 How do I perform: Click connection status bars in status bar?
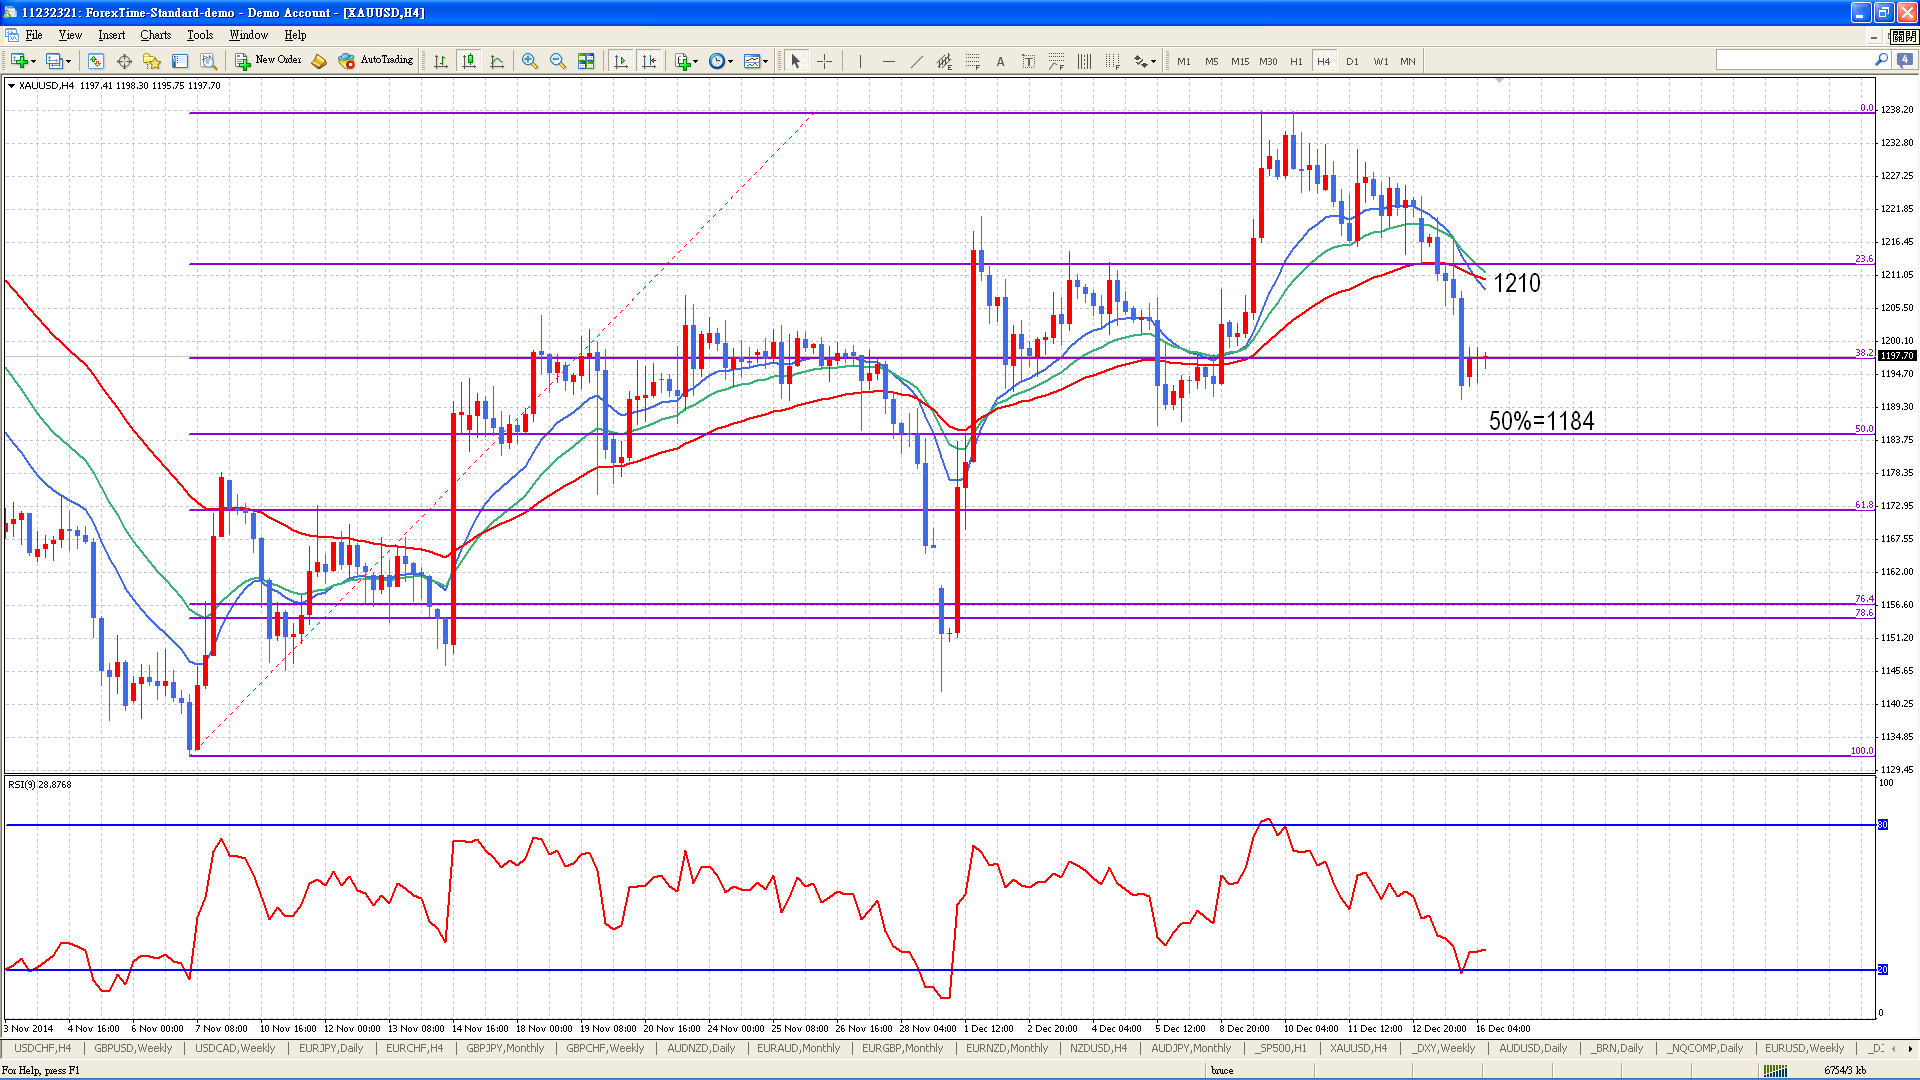pos(1774,1070)
